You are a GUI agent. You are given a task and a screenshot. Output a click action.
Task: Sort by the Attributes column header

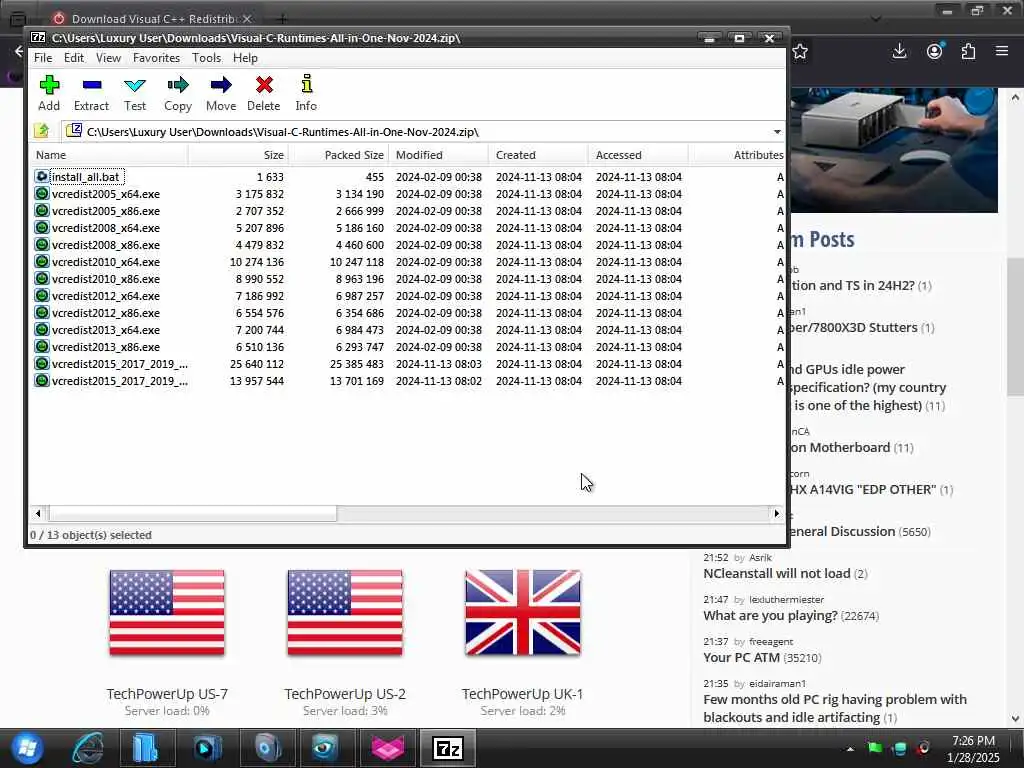pyautogui.click(x=737, y=155)
